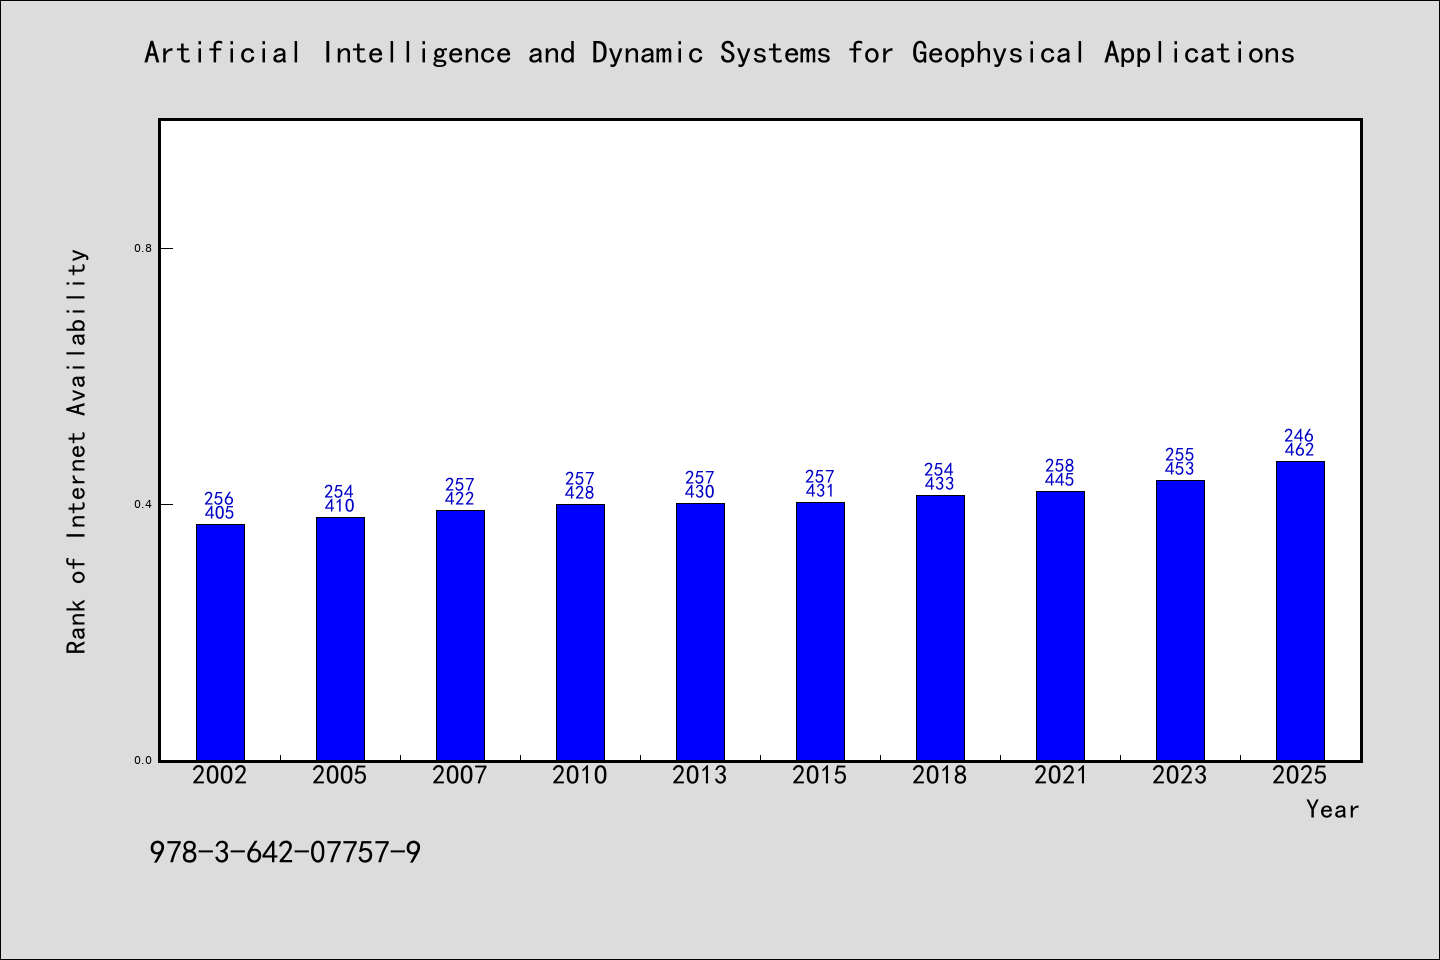The height and width of the screenshot is (960, 1440).
Task: Click the chart title text
Action: pos(719,53)
